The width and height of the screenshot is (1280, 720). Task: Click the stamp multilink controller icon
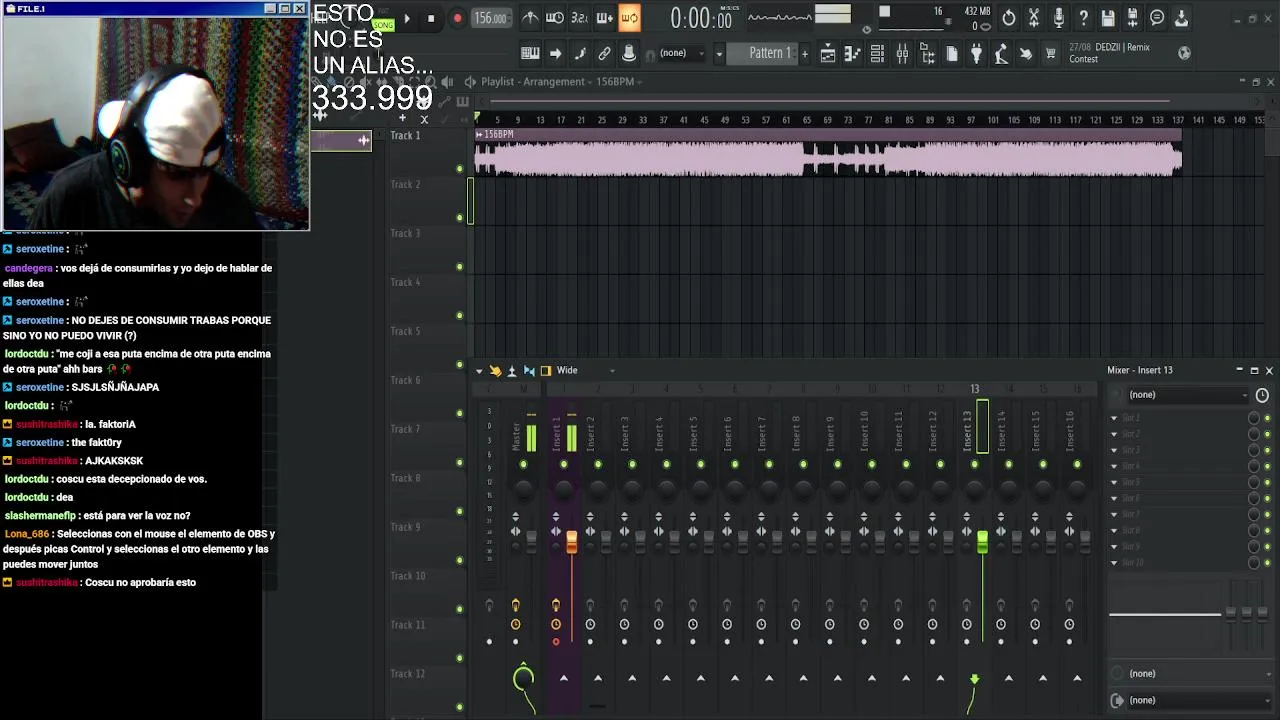(629, 53)
